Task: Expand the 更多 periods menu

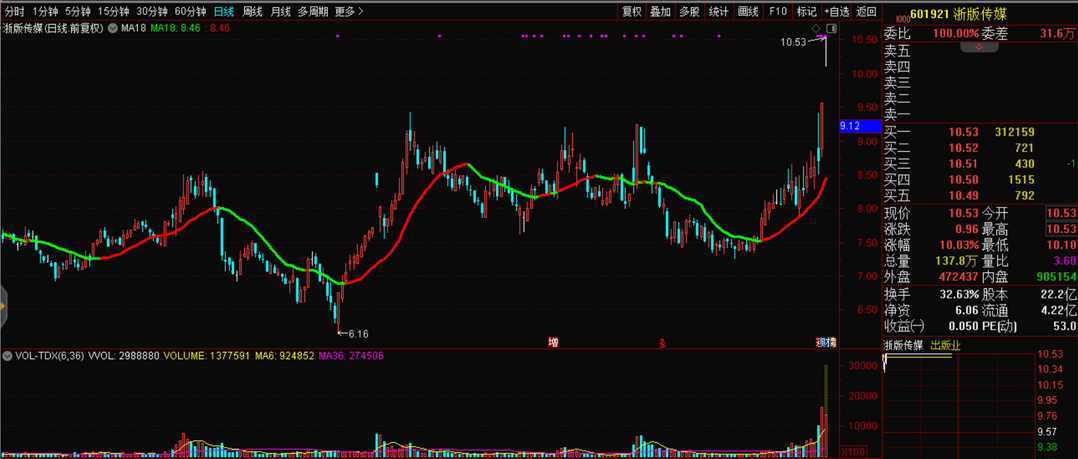Action: tap(349, 11)
